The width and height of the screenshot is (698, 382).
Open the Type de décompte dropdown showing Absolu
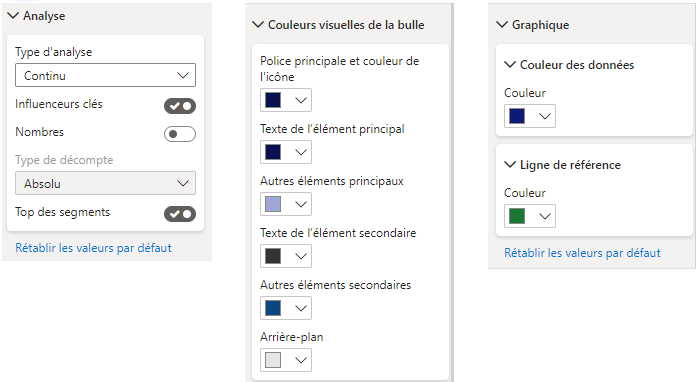tap(106, 183)
